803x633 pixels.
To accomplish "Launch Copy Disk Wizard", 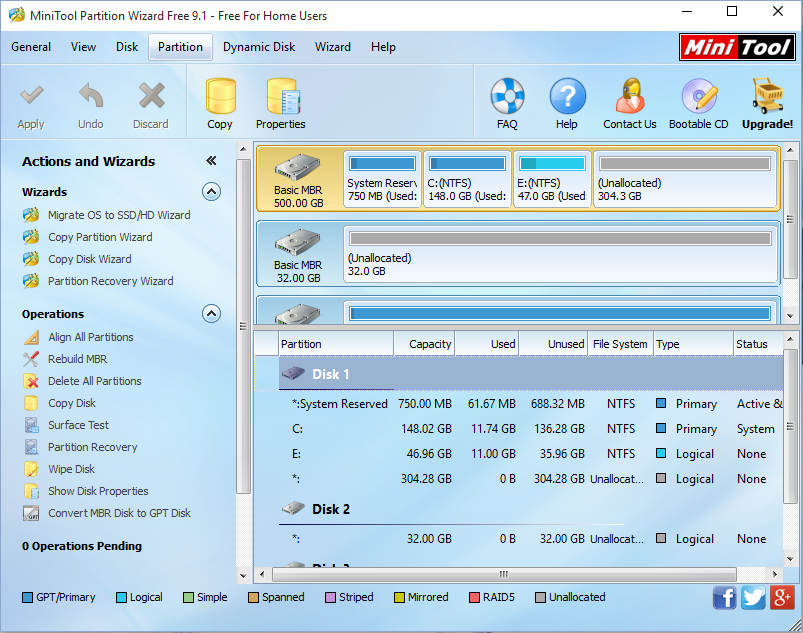I will tap(90, 259).
